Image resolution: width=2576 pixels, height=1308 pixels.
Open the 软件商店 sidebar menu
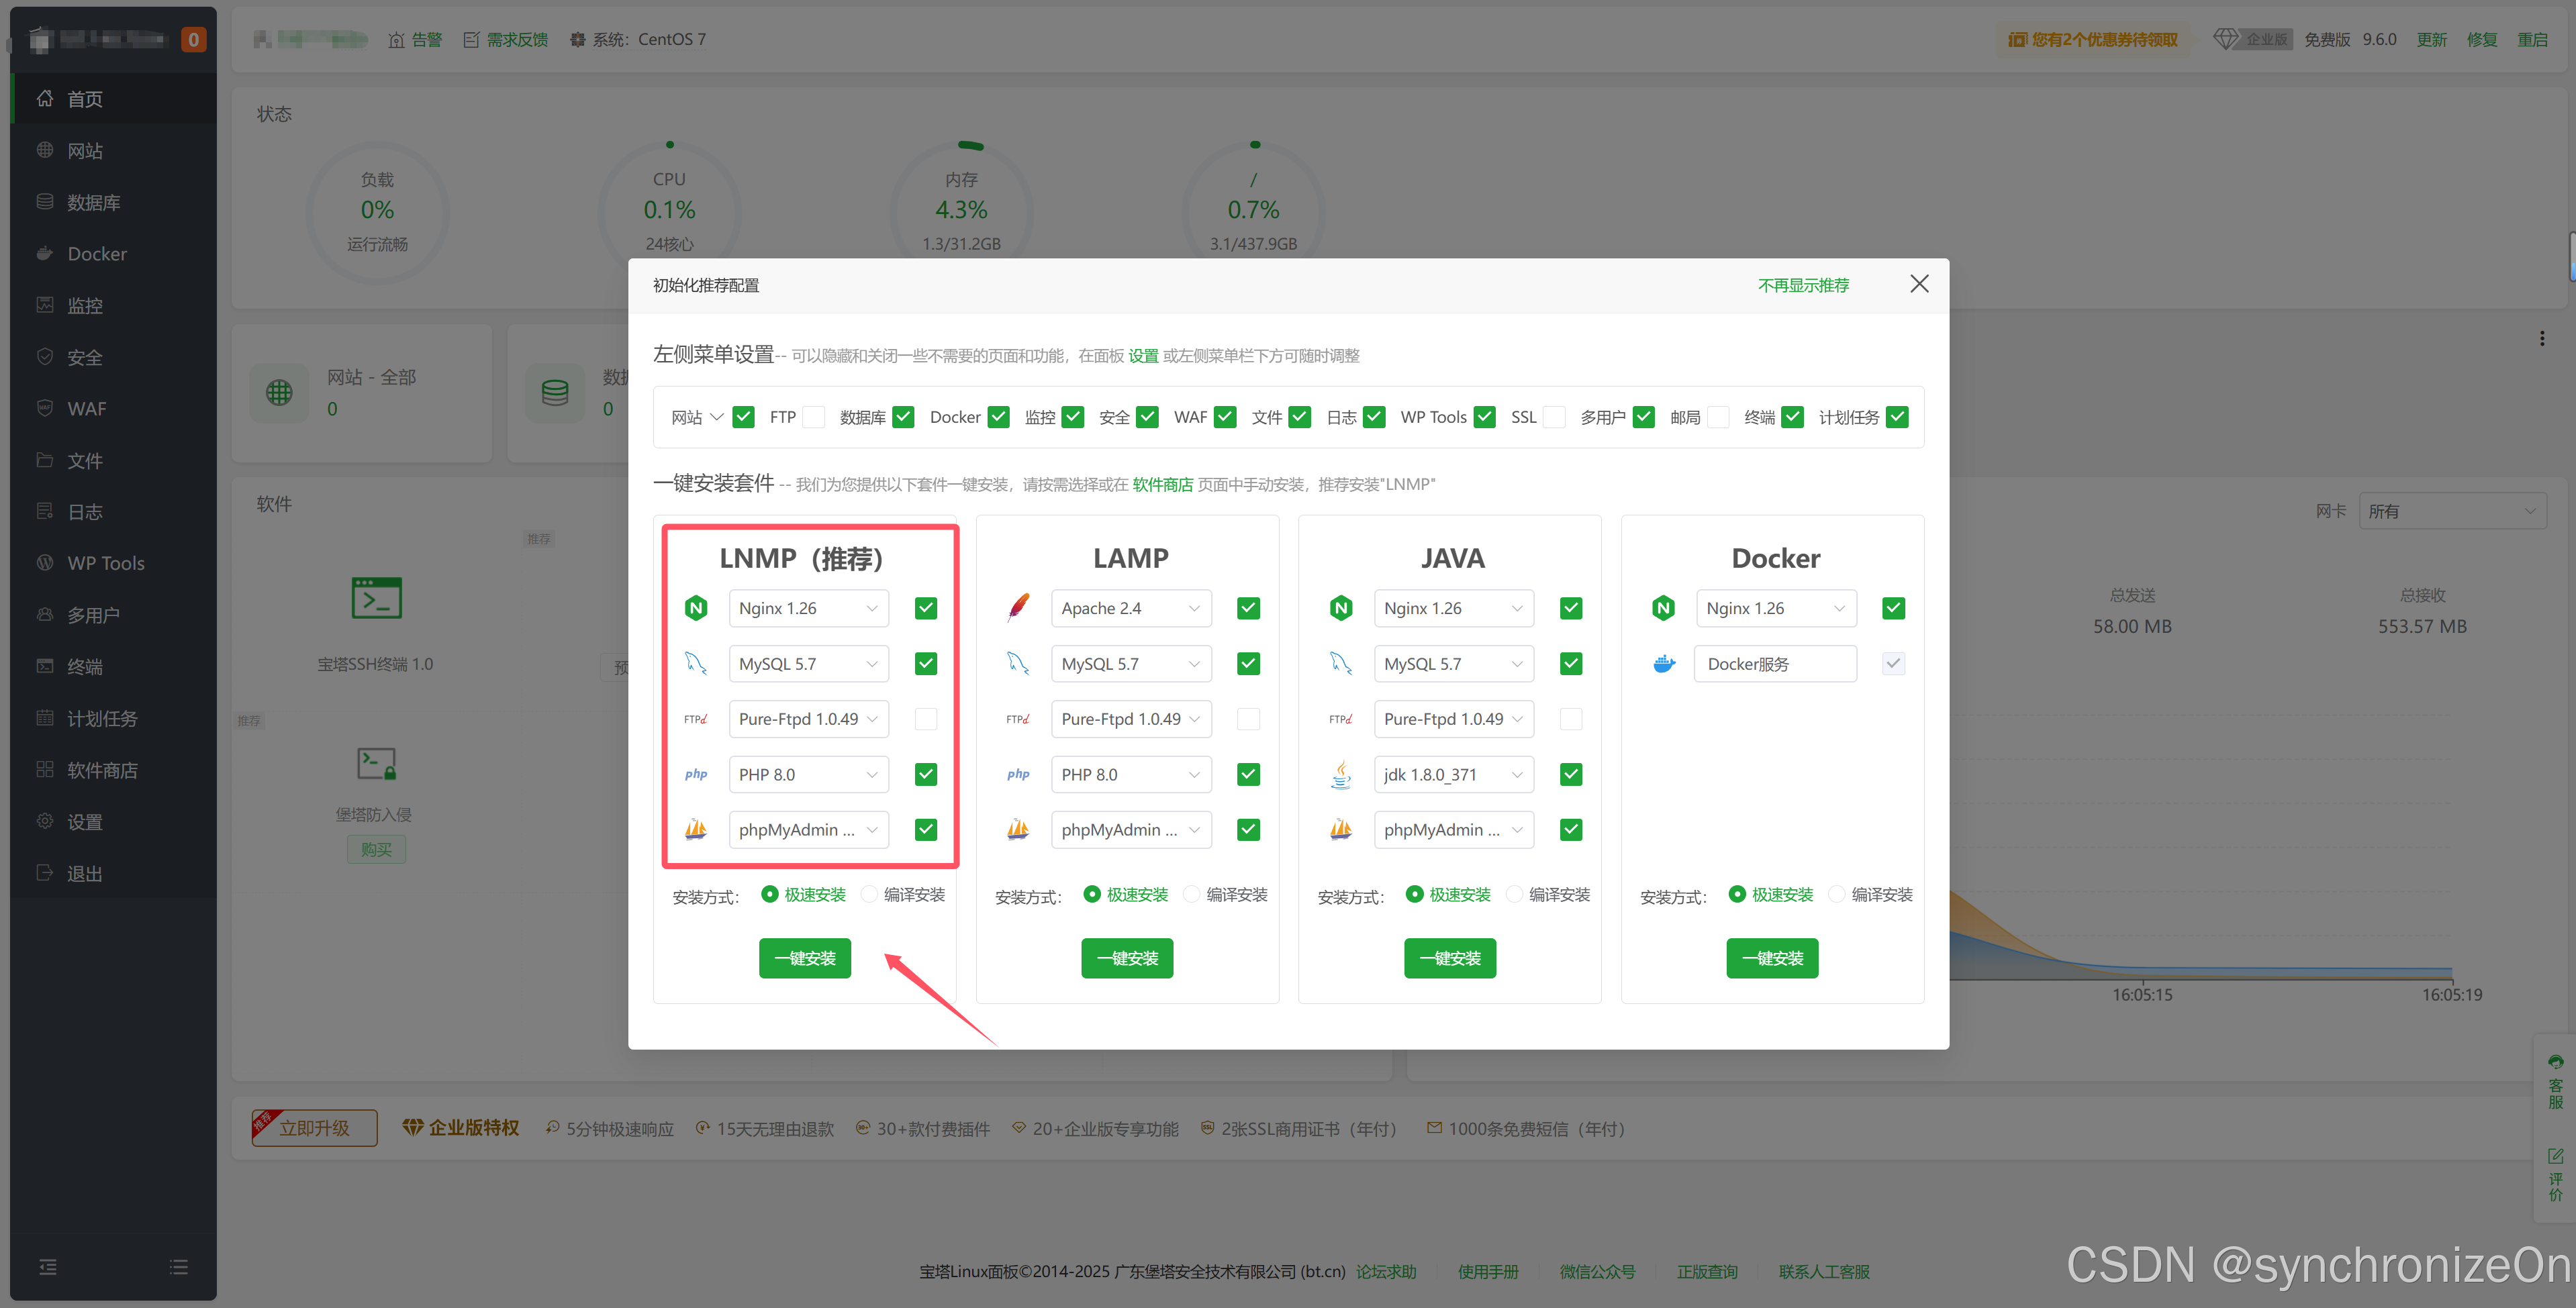(x=102, y=770)
